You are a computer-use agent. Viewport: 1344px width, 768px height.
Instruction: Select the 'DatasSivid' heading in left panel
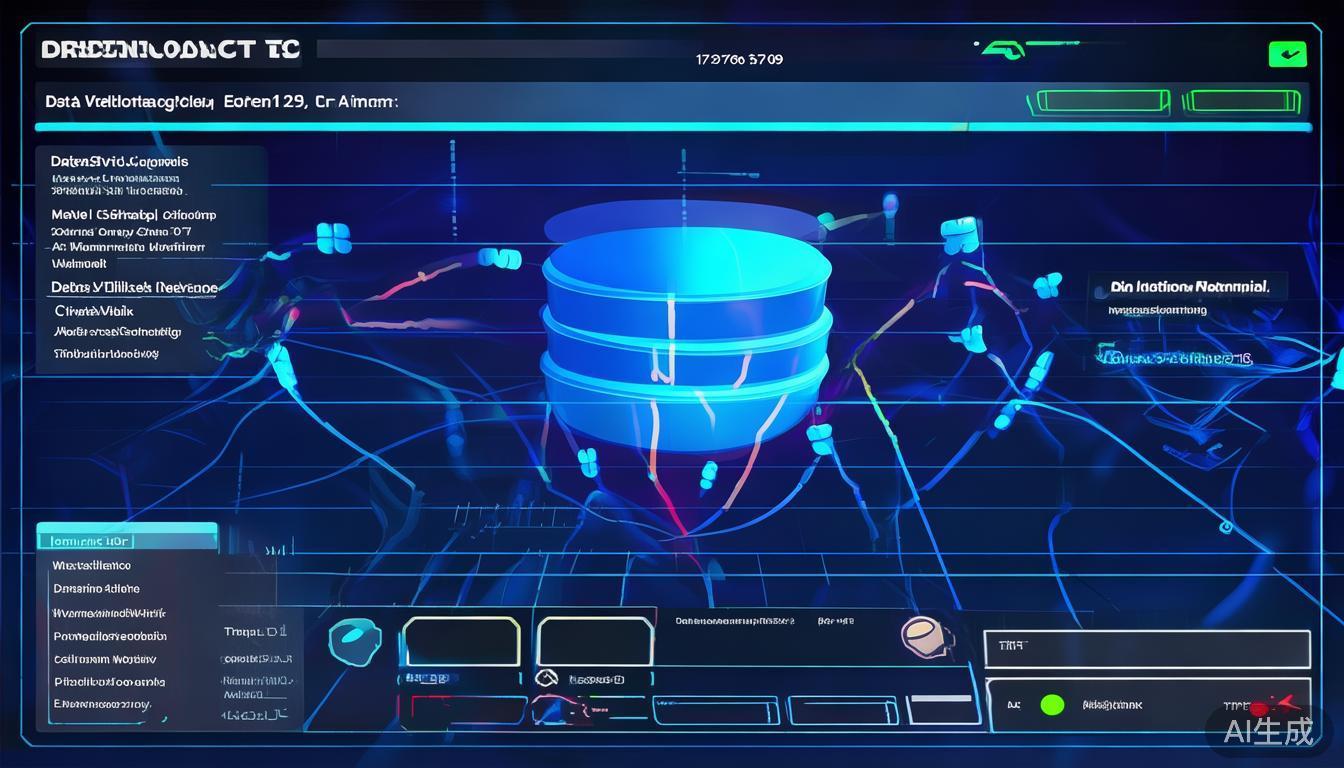pos(119,161)
